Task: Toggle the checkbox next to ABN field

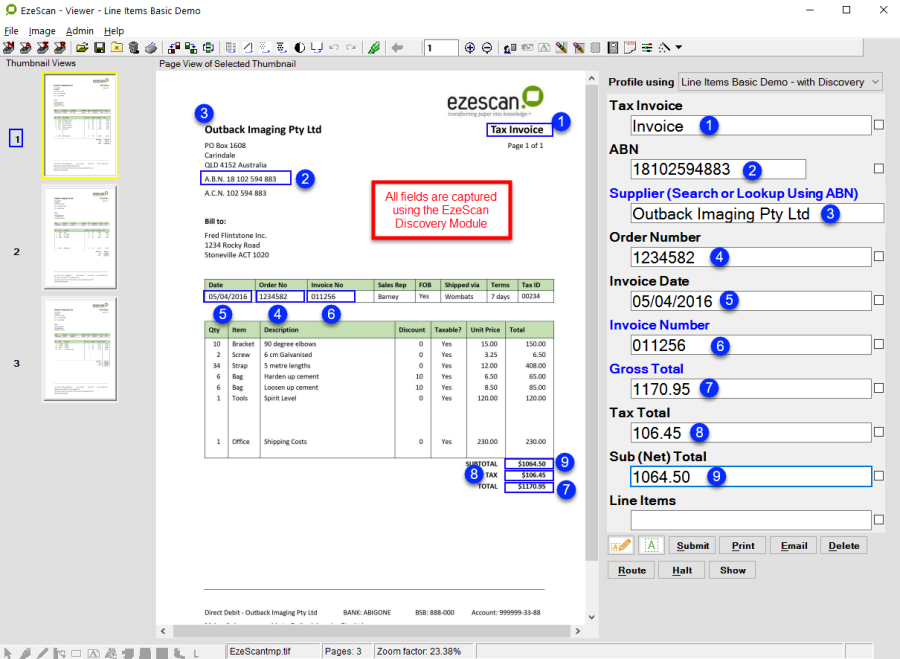Action: [879, 169]
